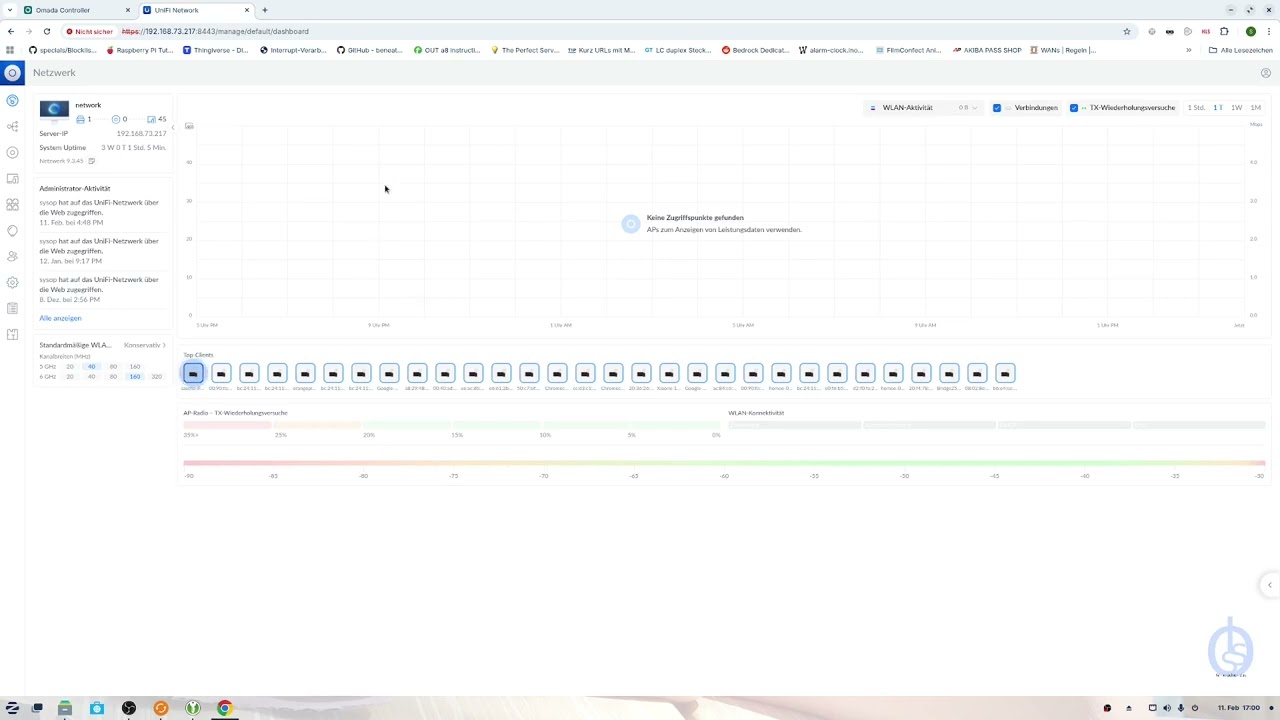Select the last Top Clients device icon
Viewport: 1280px width, 720px height.
1005,373
